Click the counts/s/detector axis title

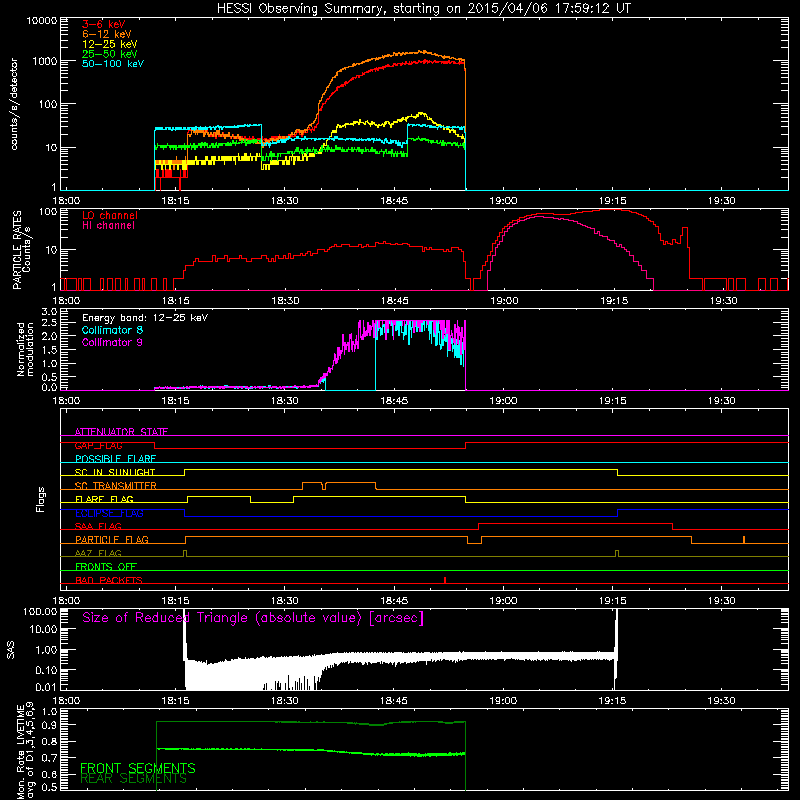click(x=14, y=104)
